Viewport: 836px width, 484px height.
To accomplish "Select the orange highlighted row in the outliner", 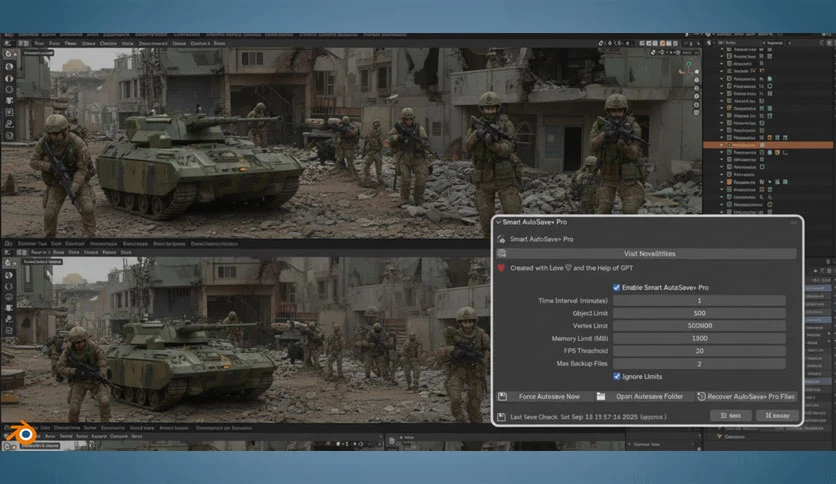I will pos(768,145).
